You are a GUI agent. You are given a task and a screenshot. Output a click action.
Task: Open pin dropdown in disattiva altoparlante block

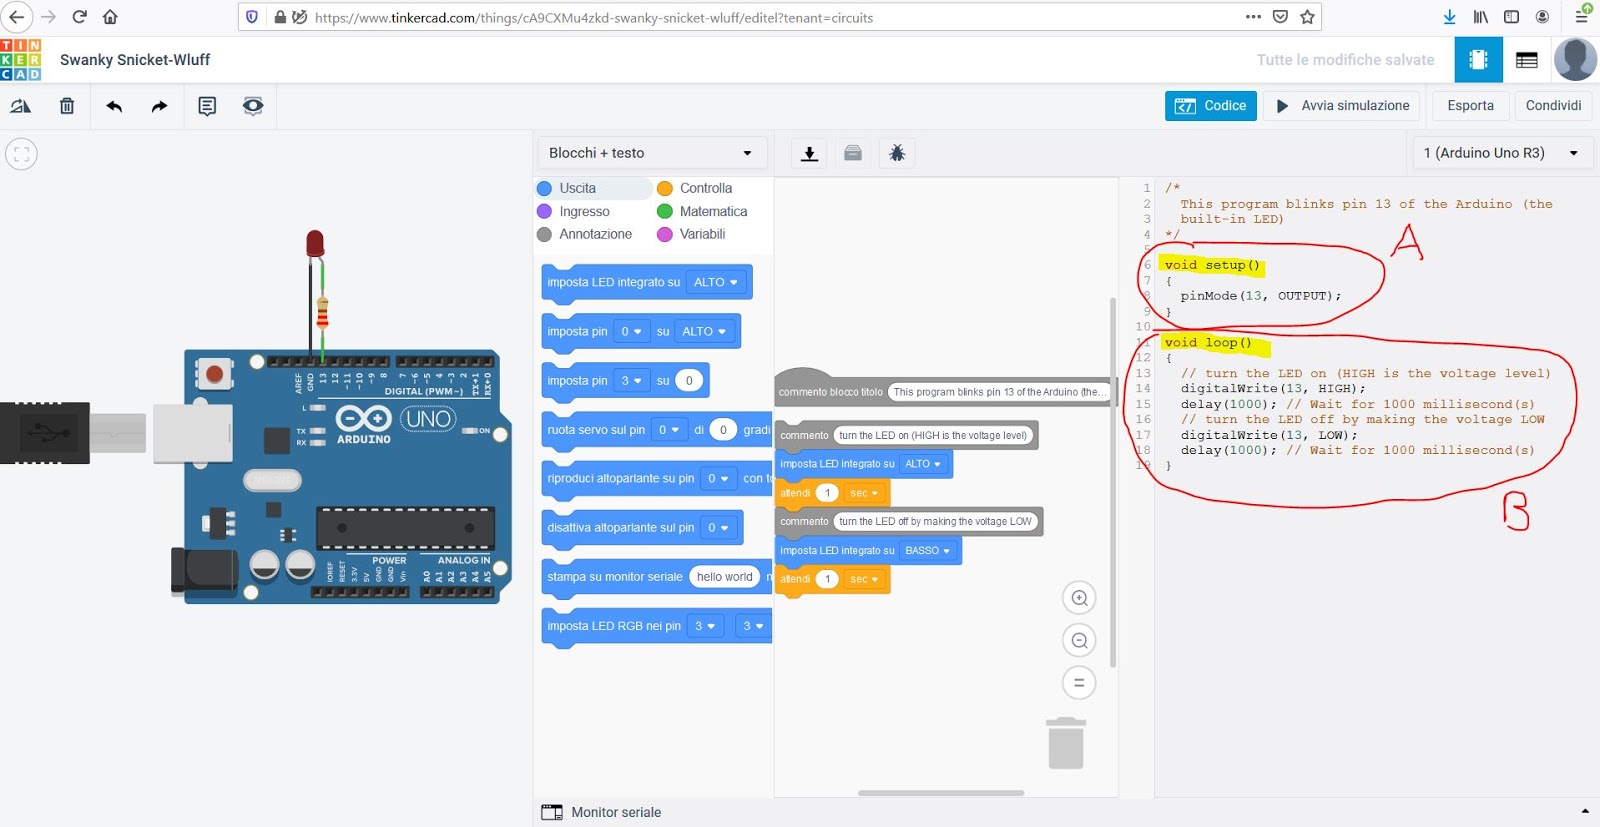click(718, 528)
